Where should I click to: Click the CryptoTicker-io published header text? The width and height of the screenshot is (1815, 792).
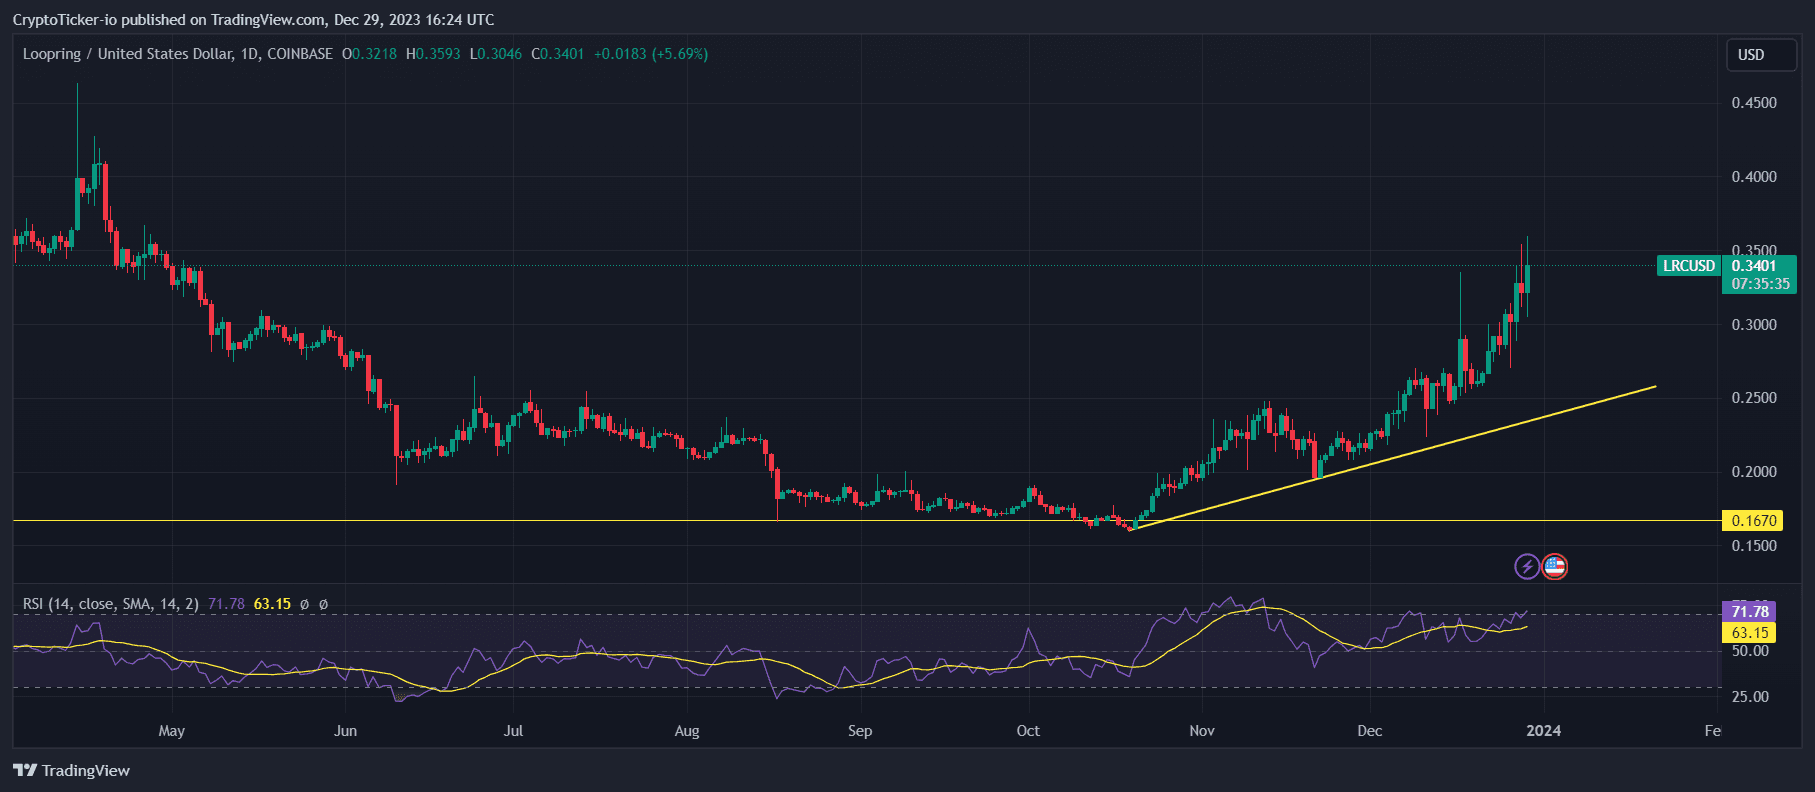coord(253,20)
